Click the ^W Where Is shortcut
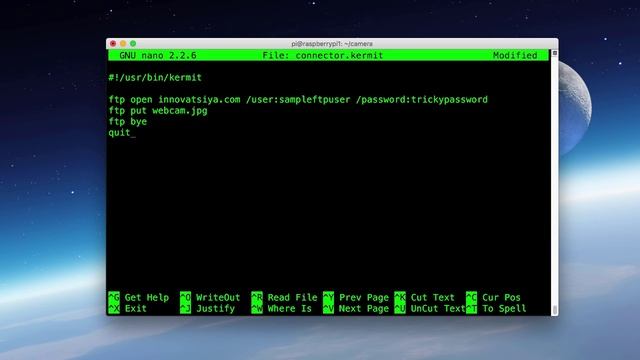This screenshot has height=360, width=640. [282, 309]
